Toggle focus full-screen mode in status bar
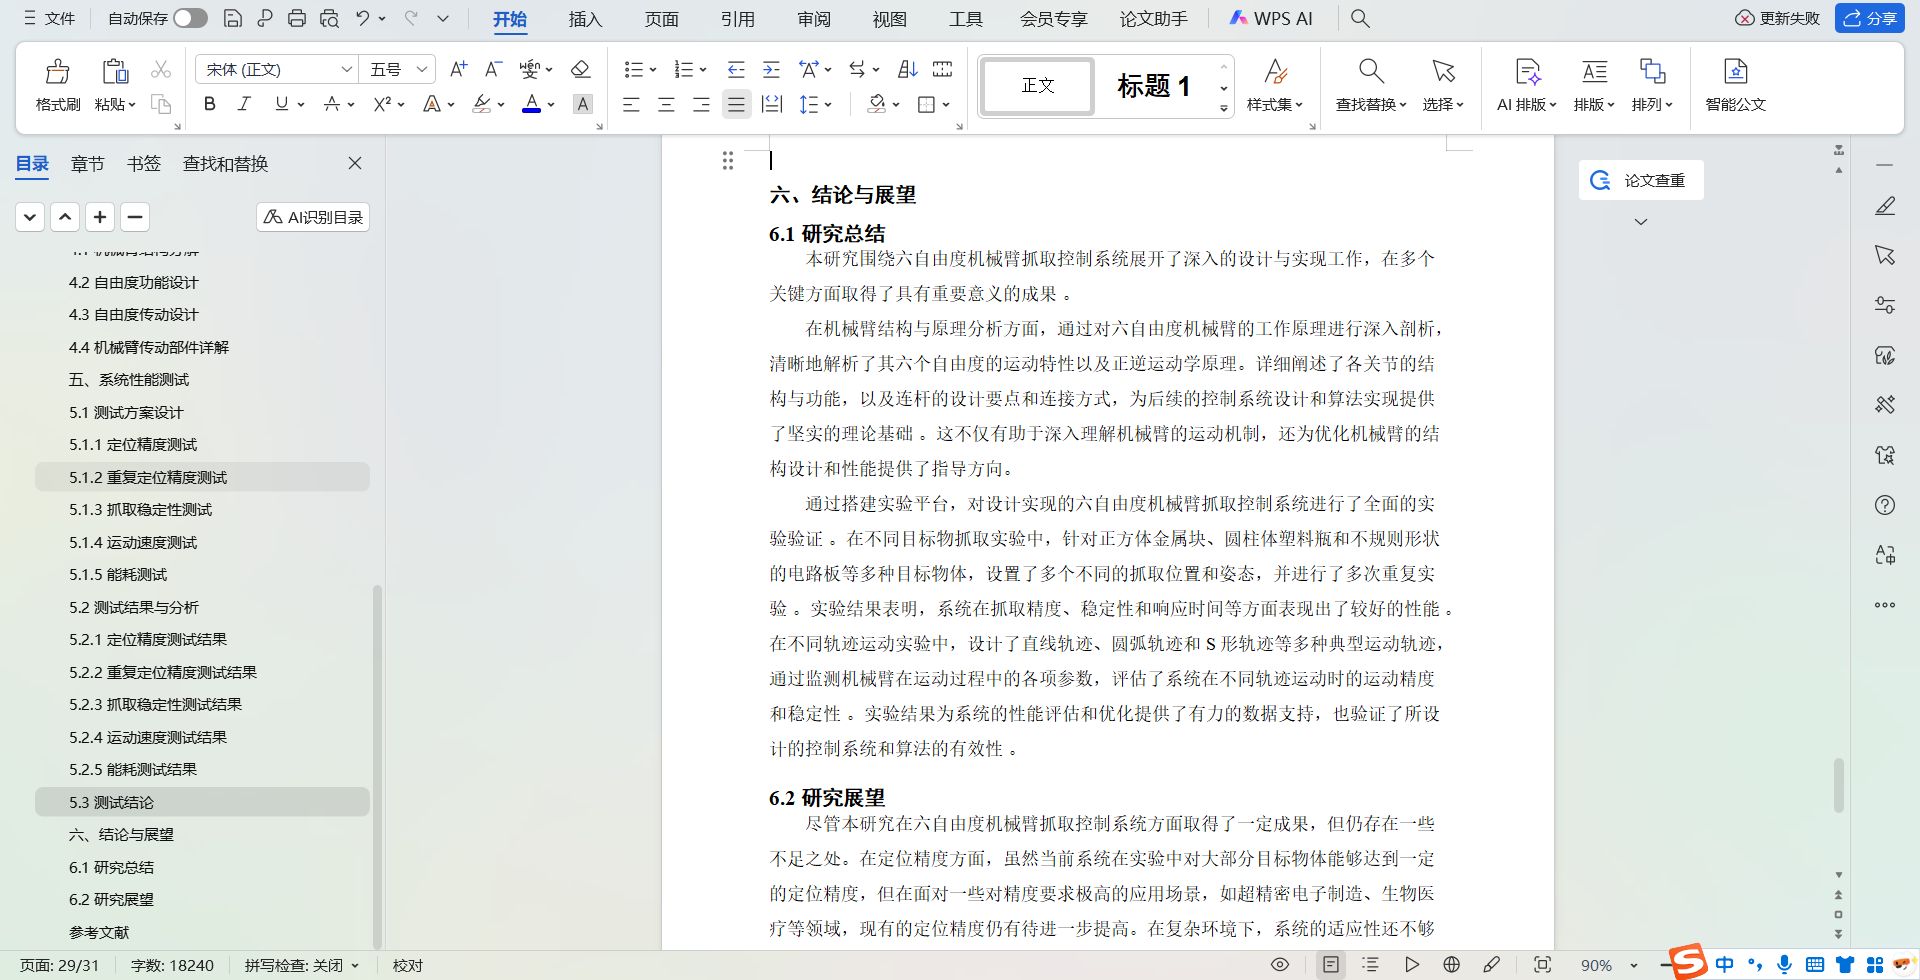 pyautogui.click(x=1543, y=965)
